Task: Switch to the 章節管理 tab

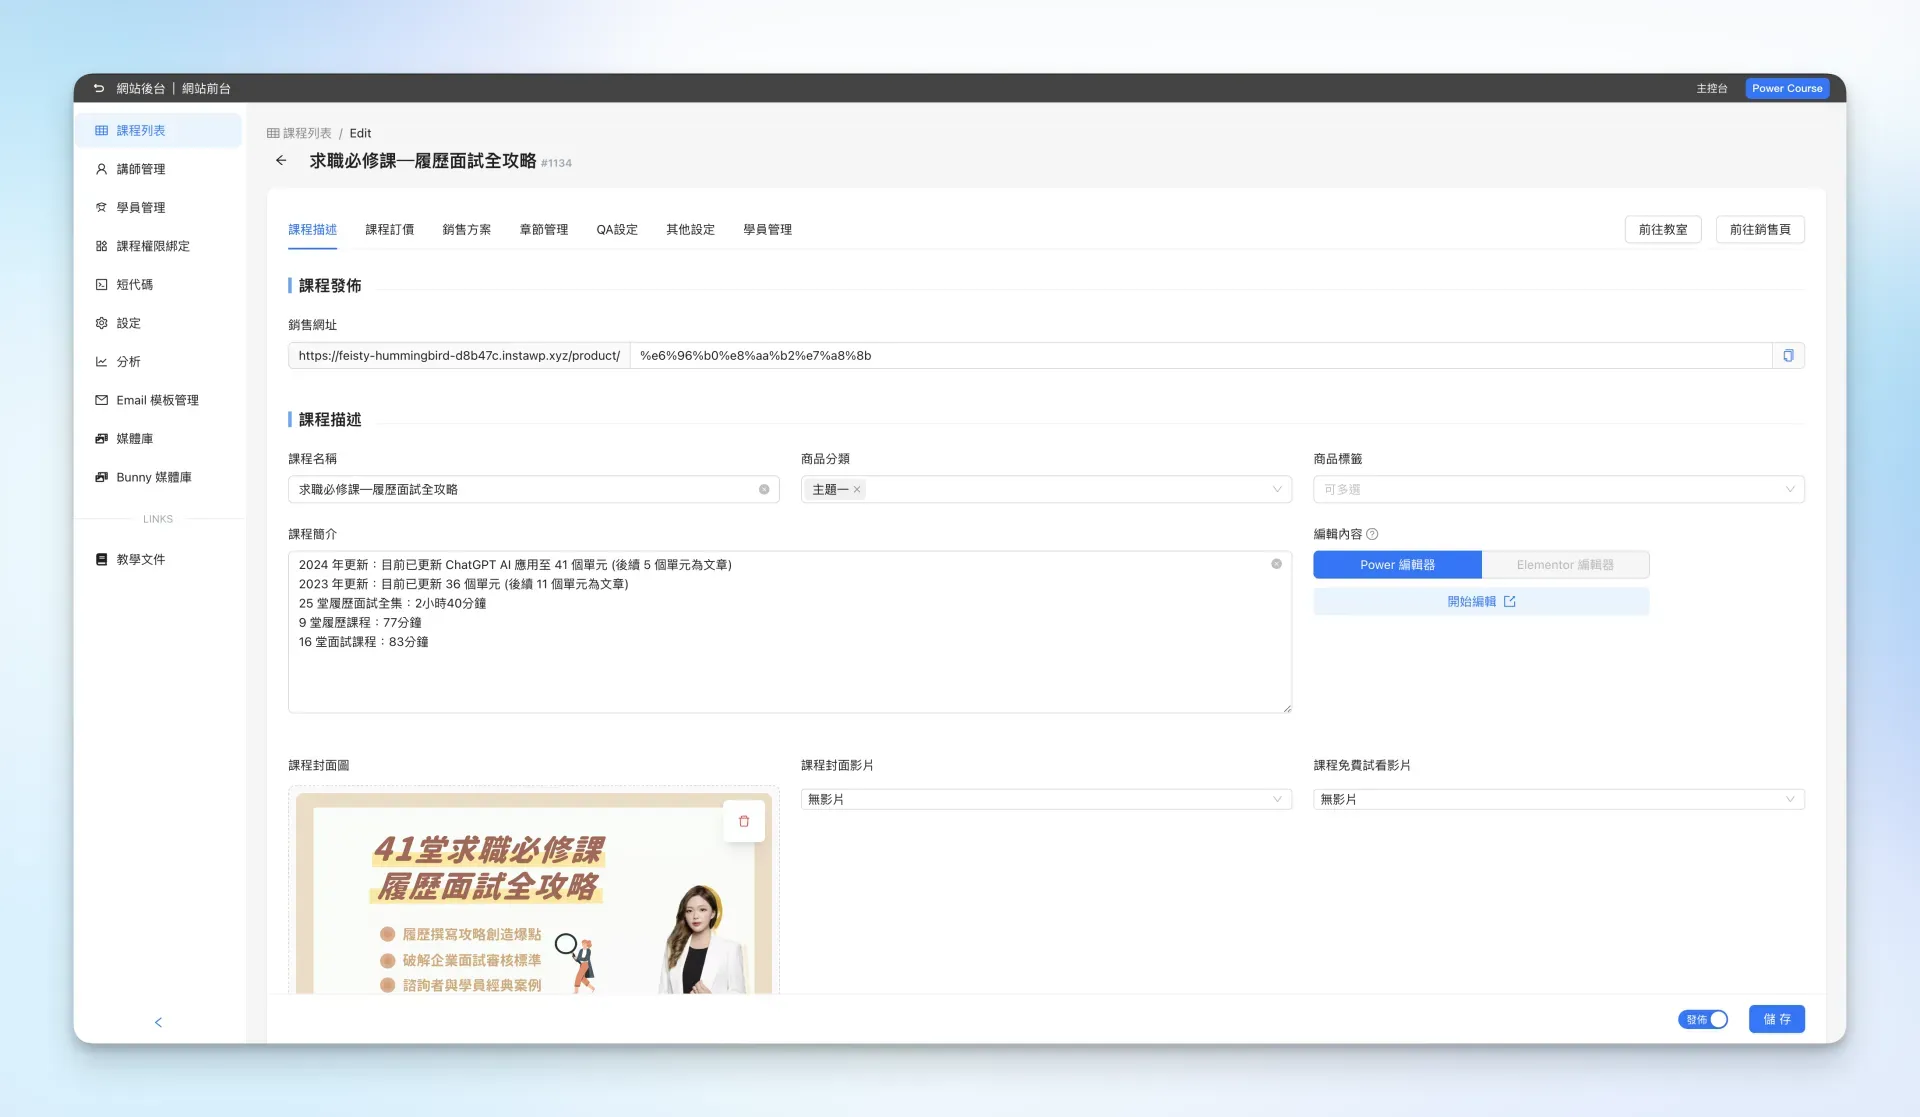Action: point(543,230)
